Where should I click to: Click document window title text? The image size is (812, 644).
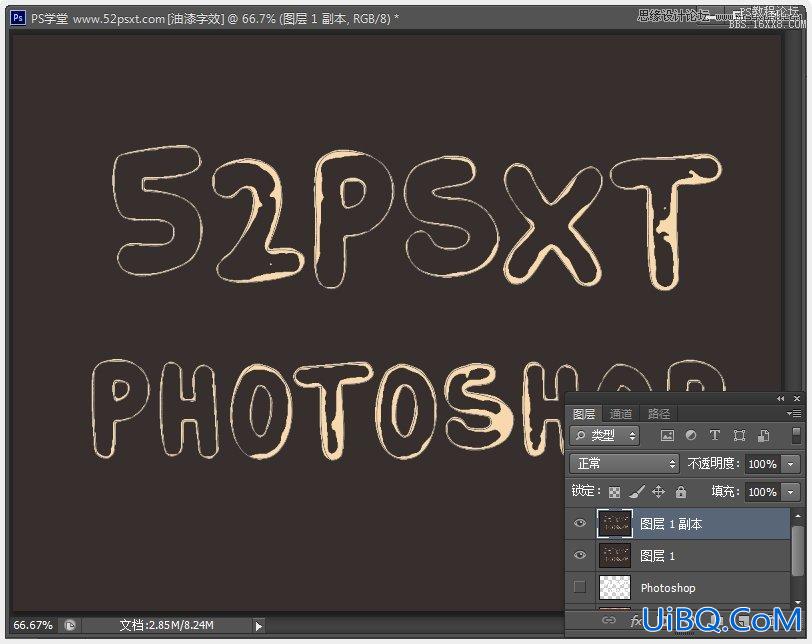click(215, 19)
